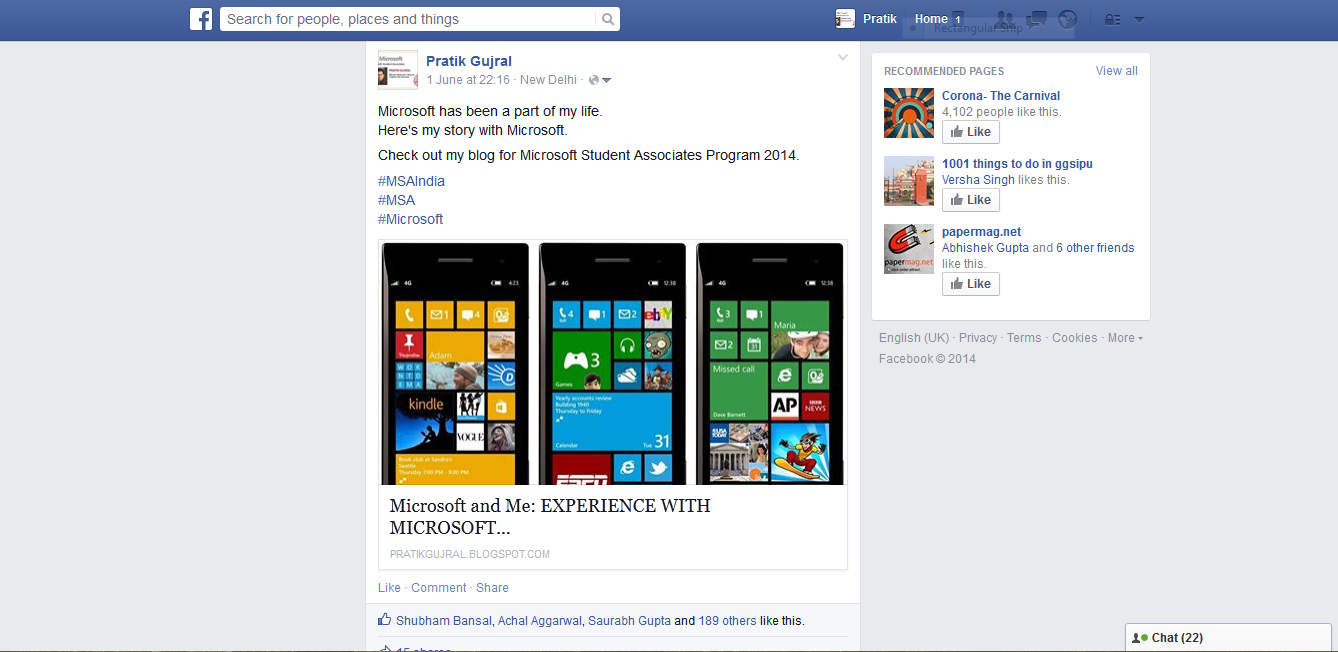Open Microsoft and Me blog title link
The width and height of the screenshot is (1338, 652).
[550, 516]
